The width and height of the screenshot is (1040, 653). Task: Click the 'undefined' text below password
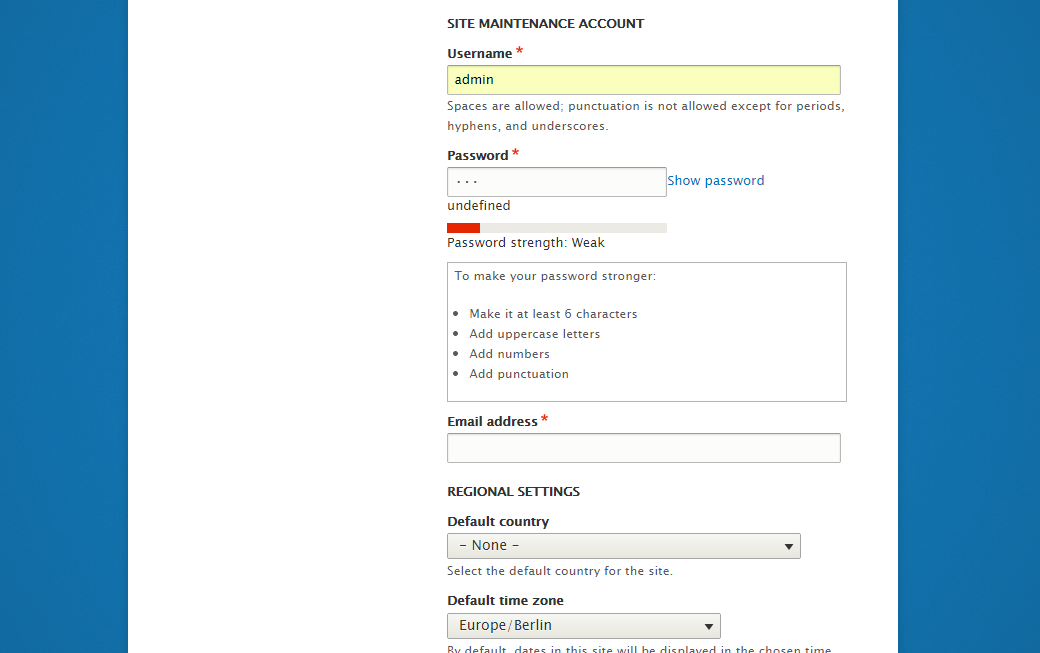click(478, 206)
